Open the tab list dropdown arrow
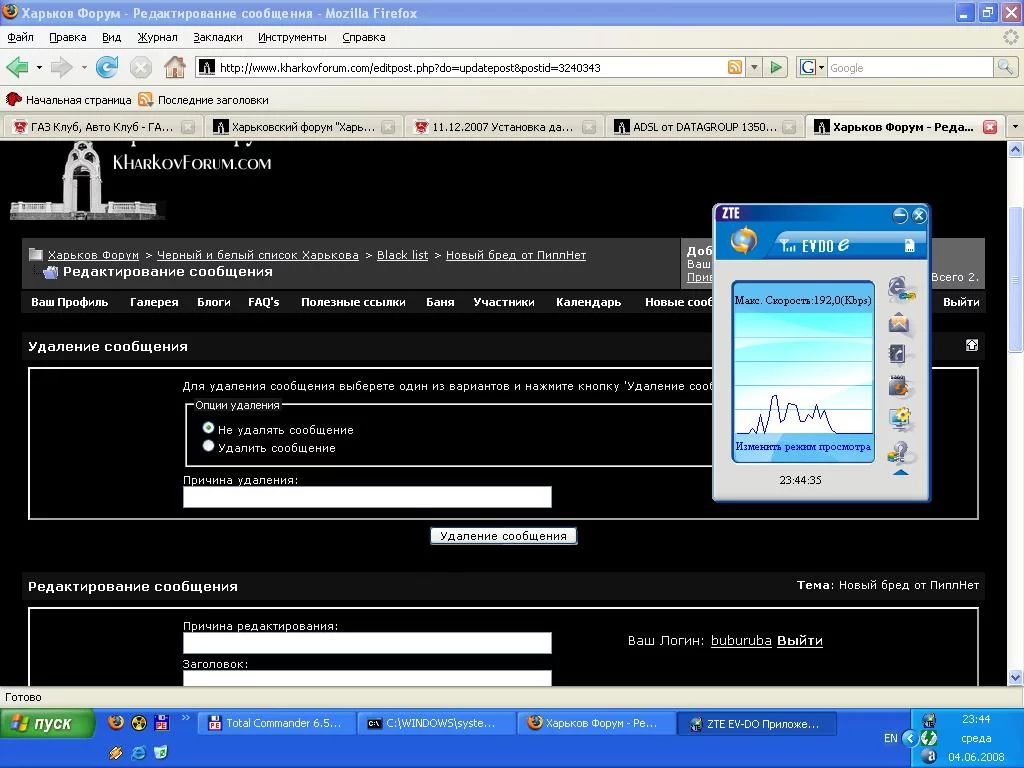 [1014, 127]
